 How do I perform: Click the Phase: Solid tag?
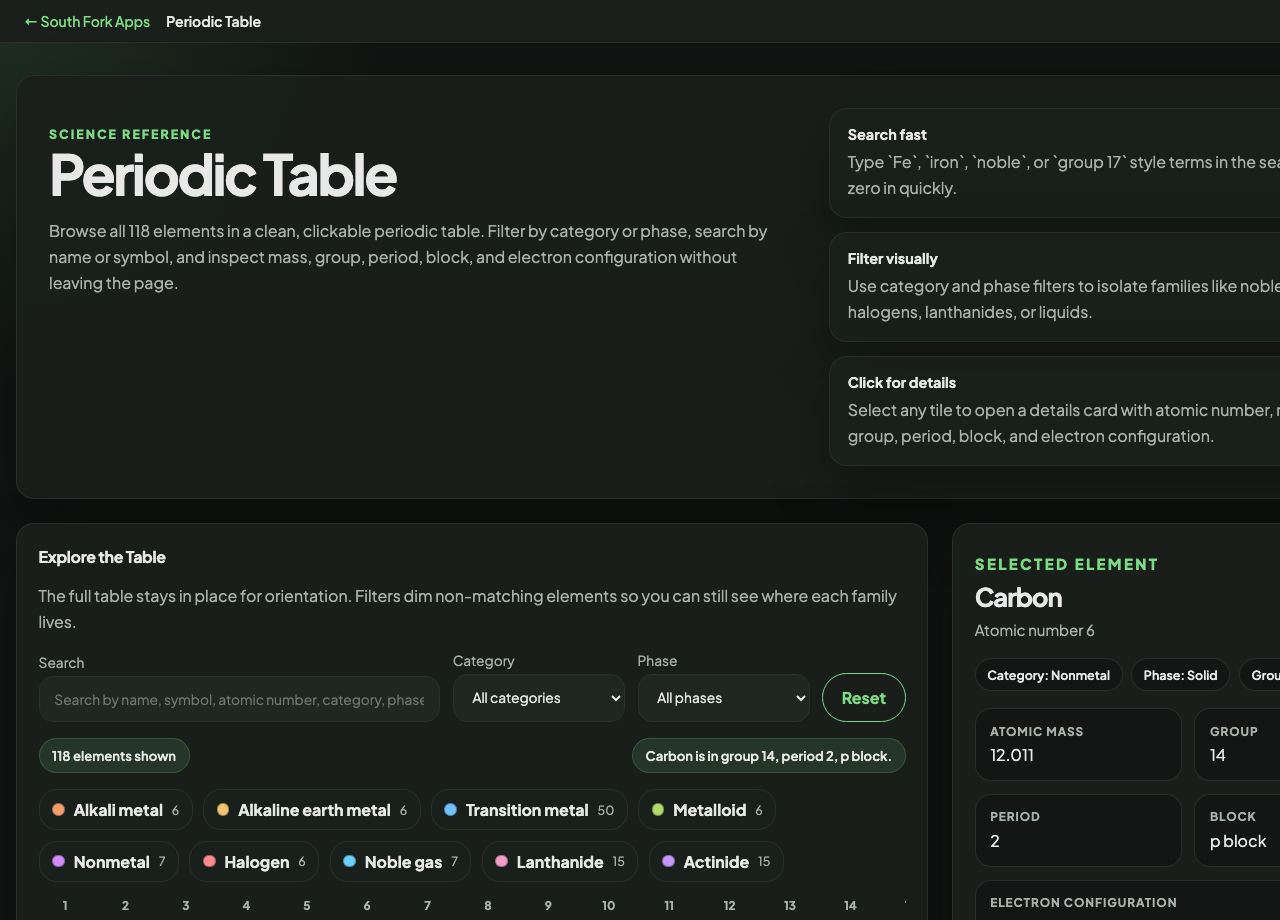point(1180,675)
